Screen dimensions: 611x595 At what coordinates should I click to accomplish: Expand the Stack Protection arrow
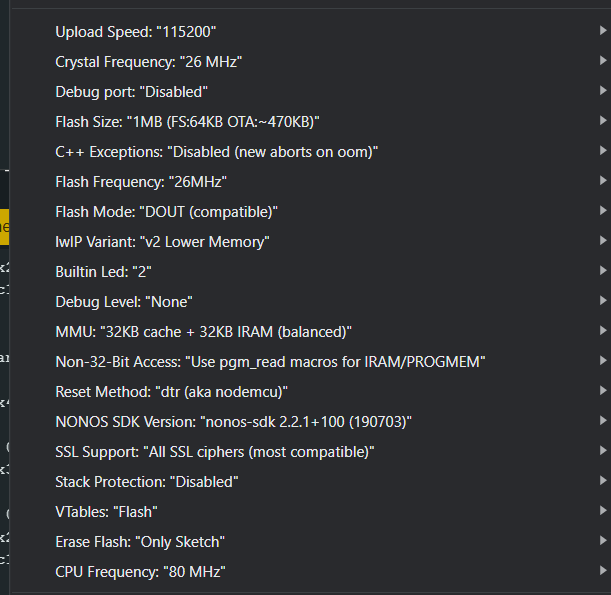coord(603,480)
